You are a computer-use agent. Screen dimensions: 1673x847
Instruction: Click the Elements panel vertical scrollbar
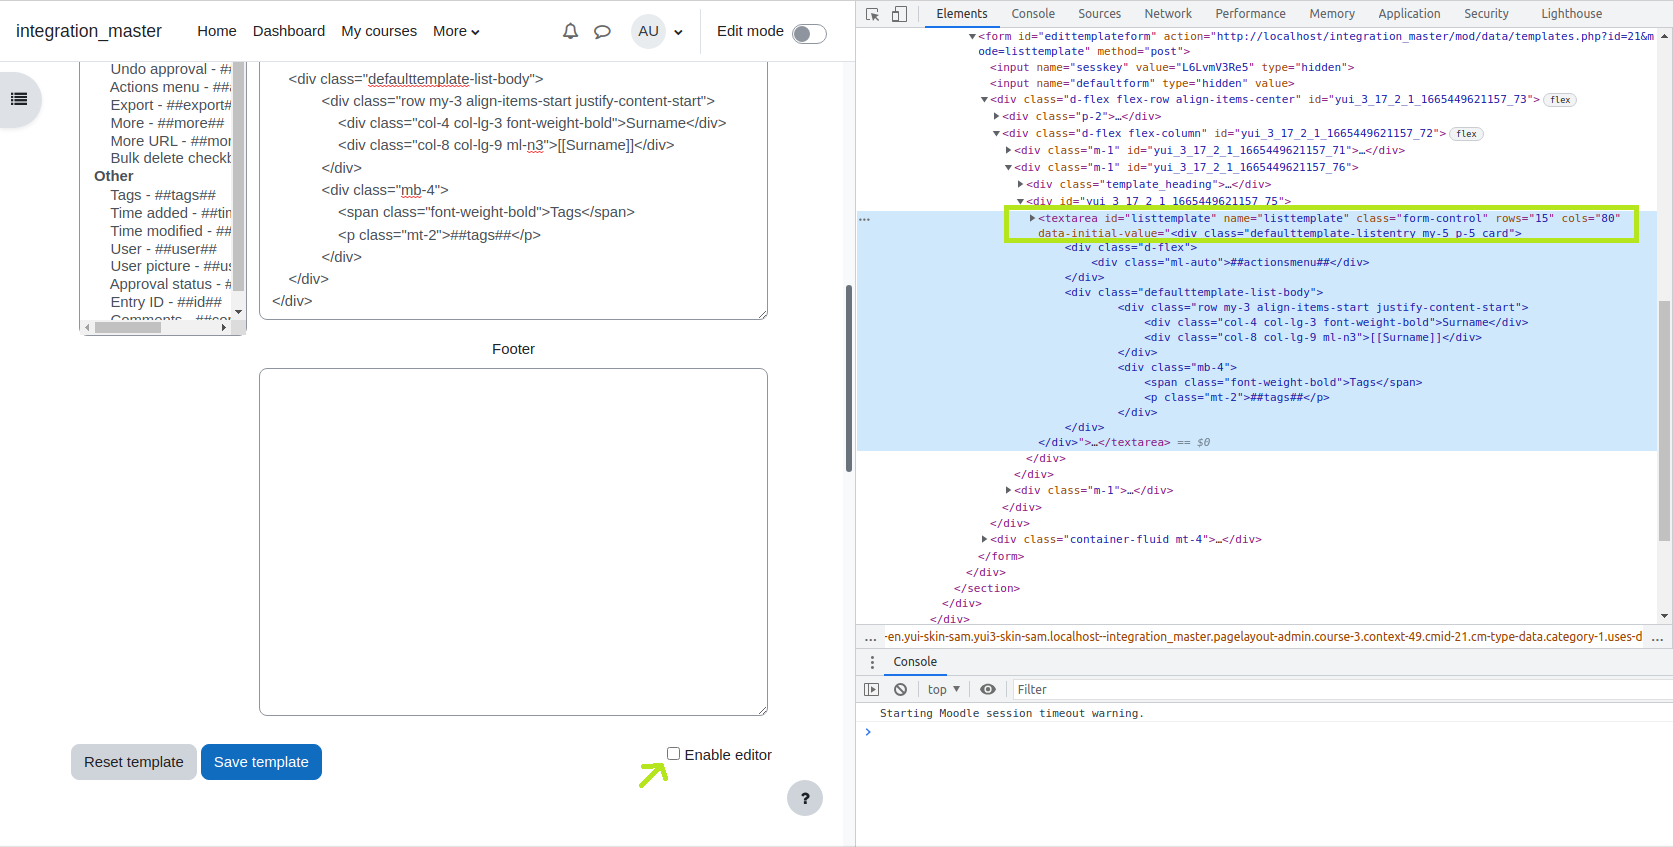(x=1664, y=421)
